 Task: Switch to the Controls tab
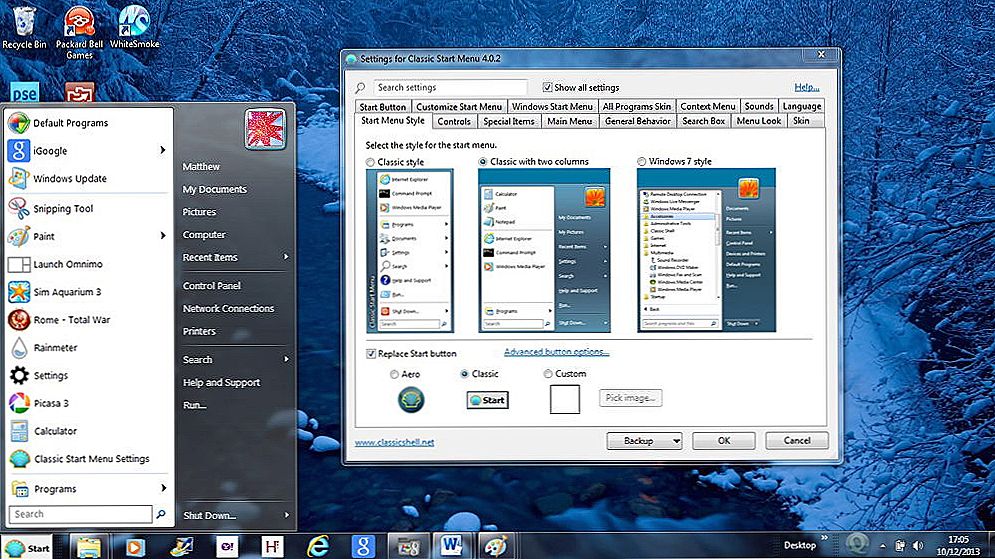click(454, 121)
